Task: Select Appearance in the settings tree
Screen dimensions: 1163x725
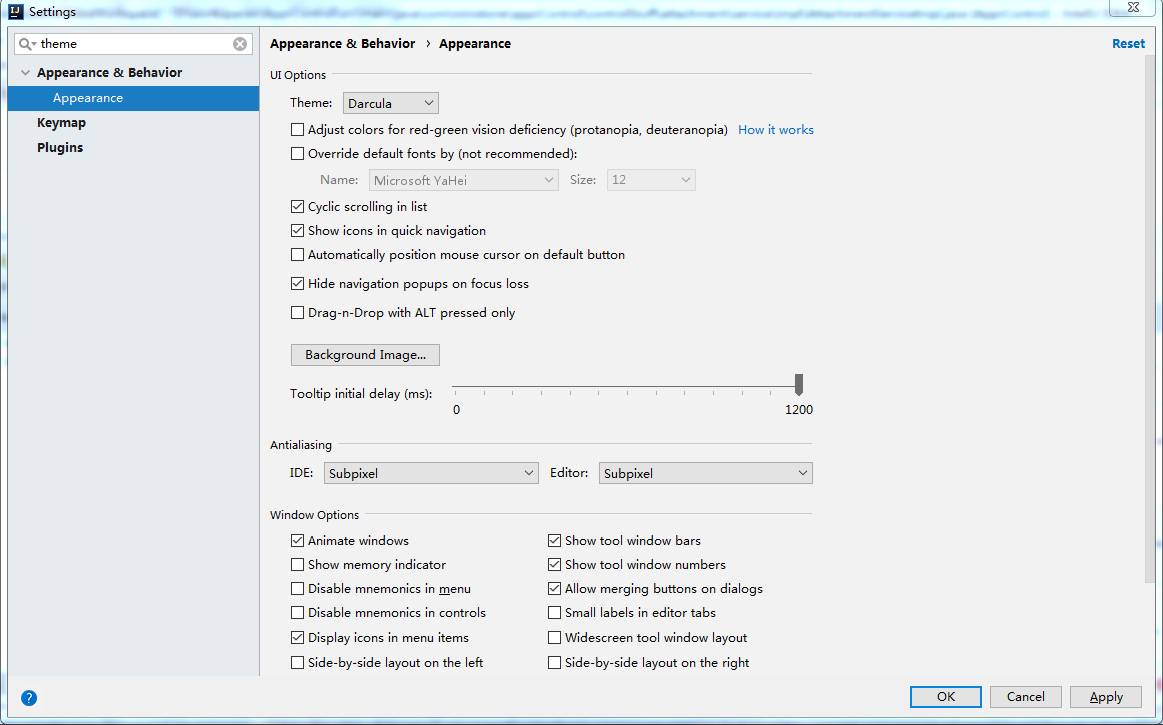Action: pos(134,98)
